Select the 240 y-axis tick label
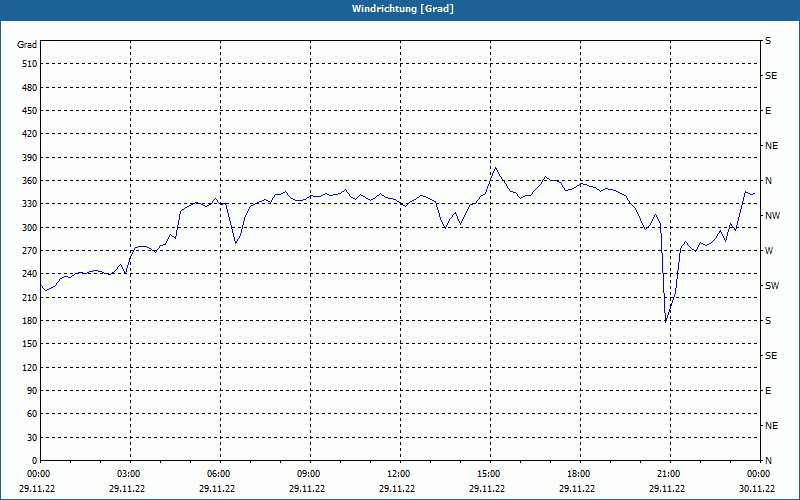Screen dimensions: 800x500 [30, 274]
